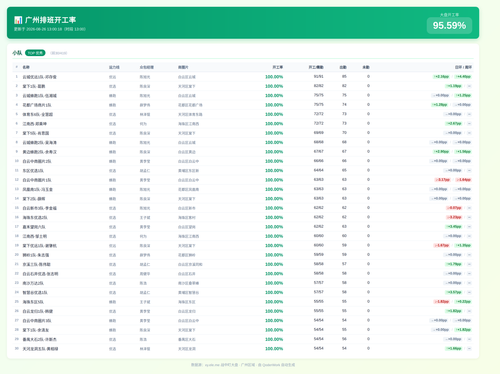Click the bar chart icon beside 广州排班开工率

[x=18, y=20]
